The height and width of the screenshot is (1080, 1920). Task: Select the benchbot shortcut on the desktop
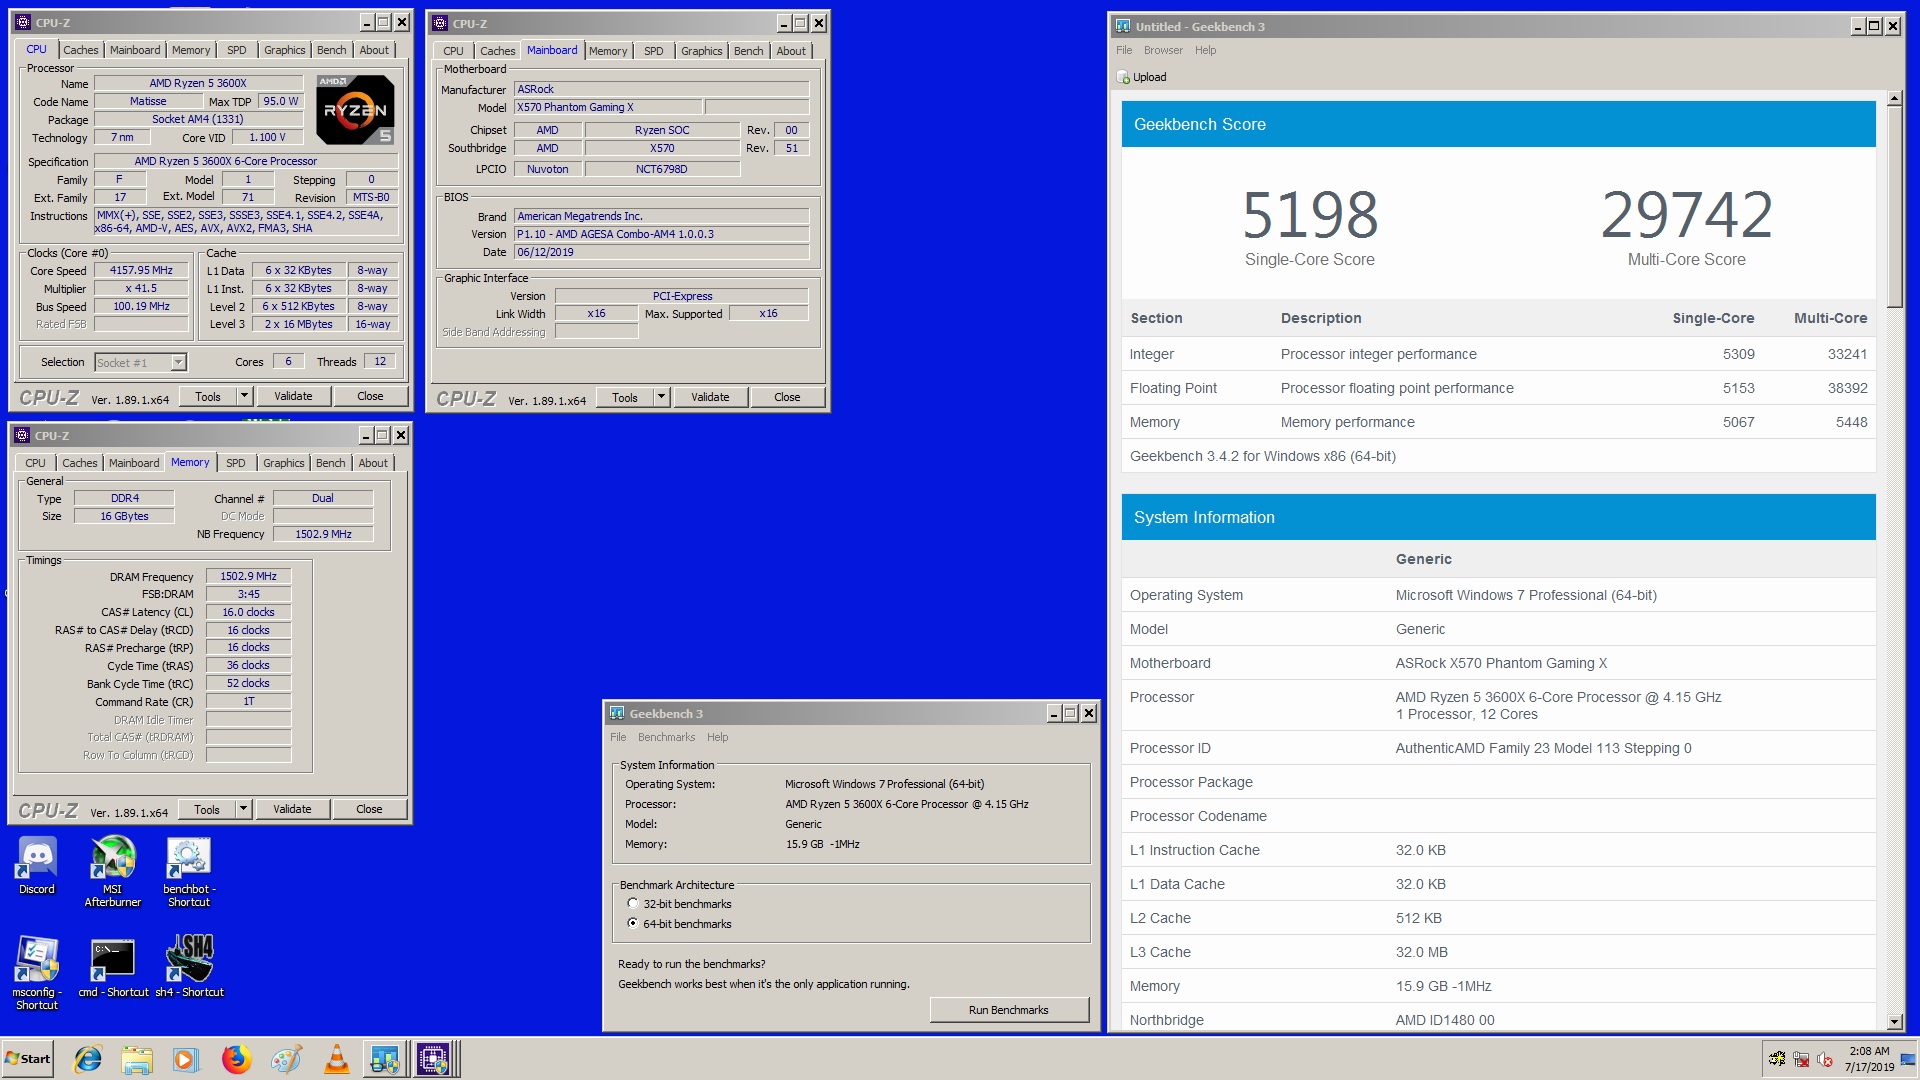point(189,871)
